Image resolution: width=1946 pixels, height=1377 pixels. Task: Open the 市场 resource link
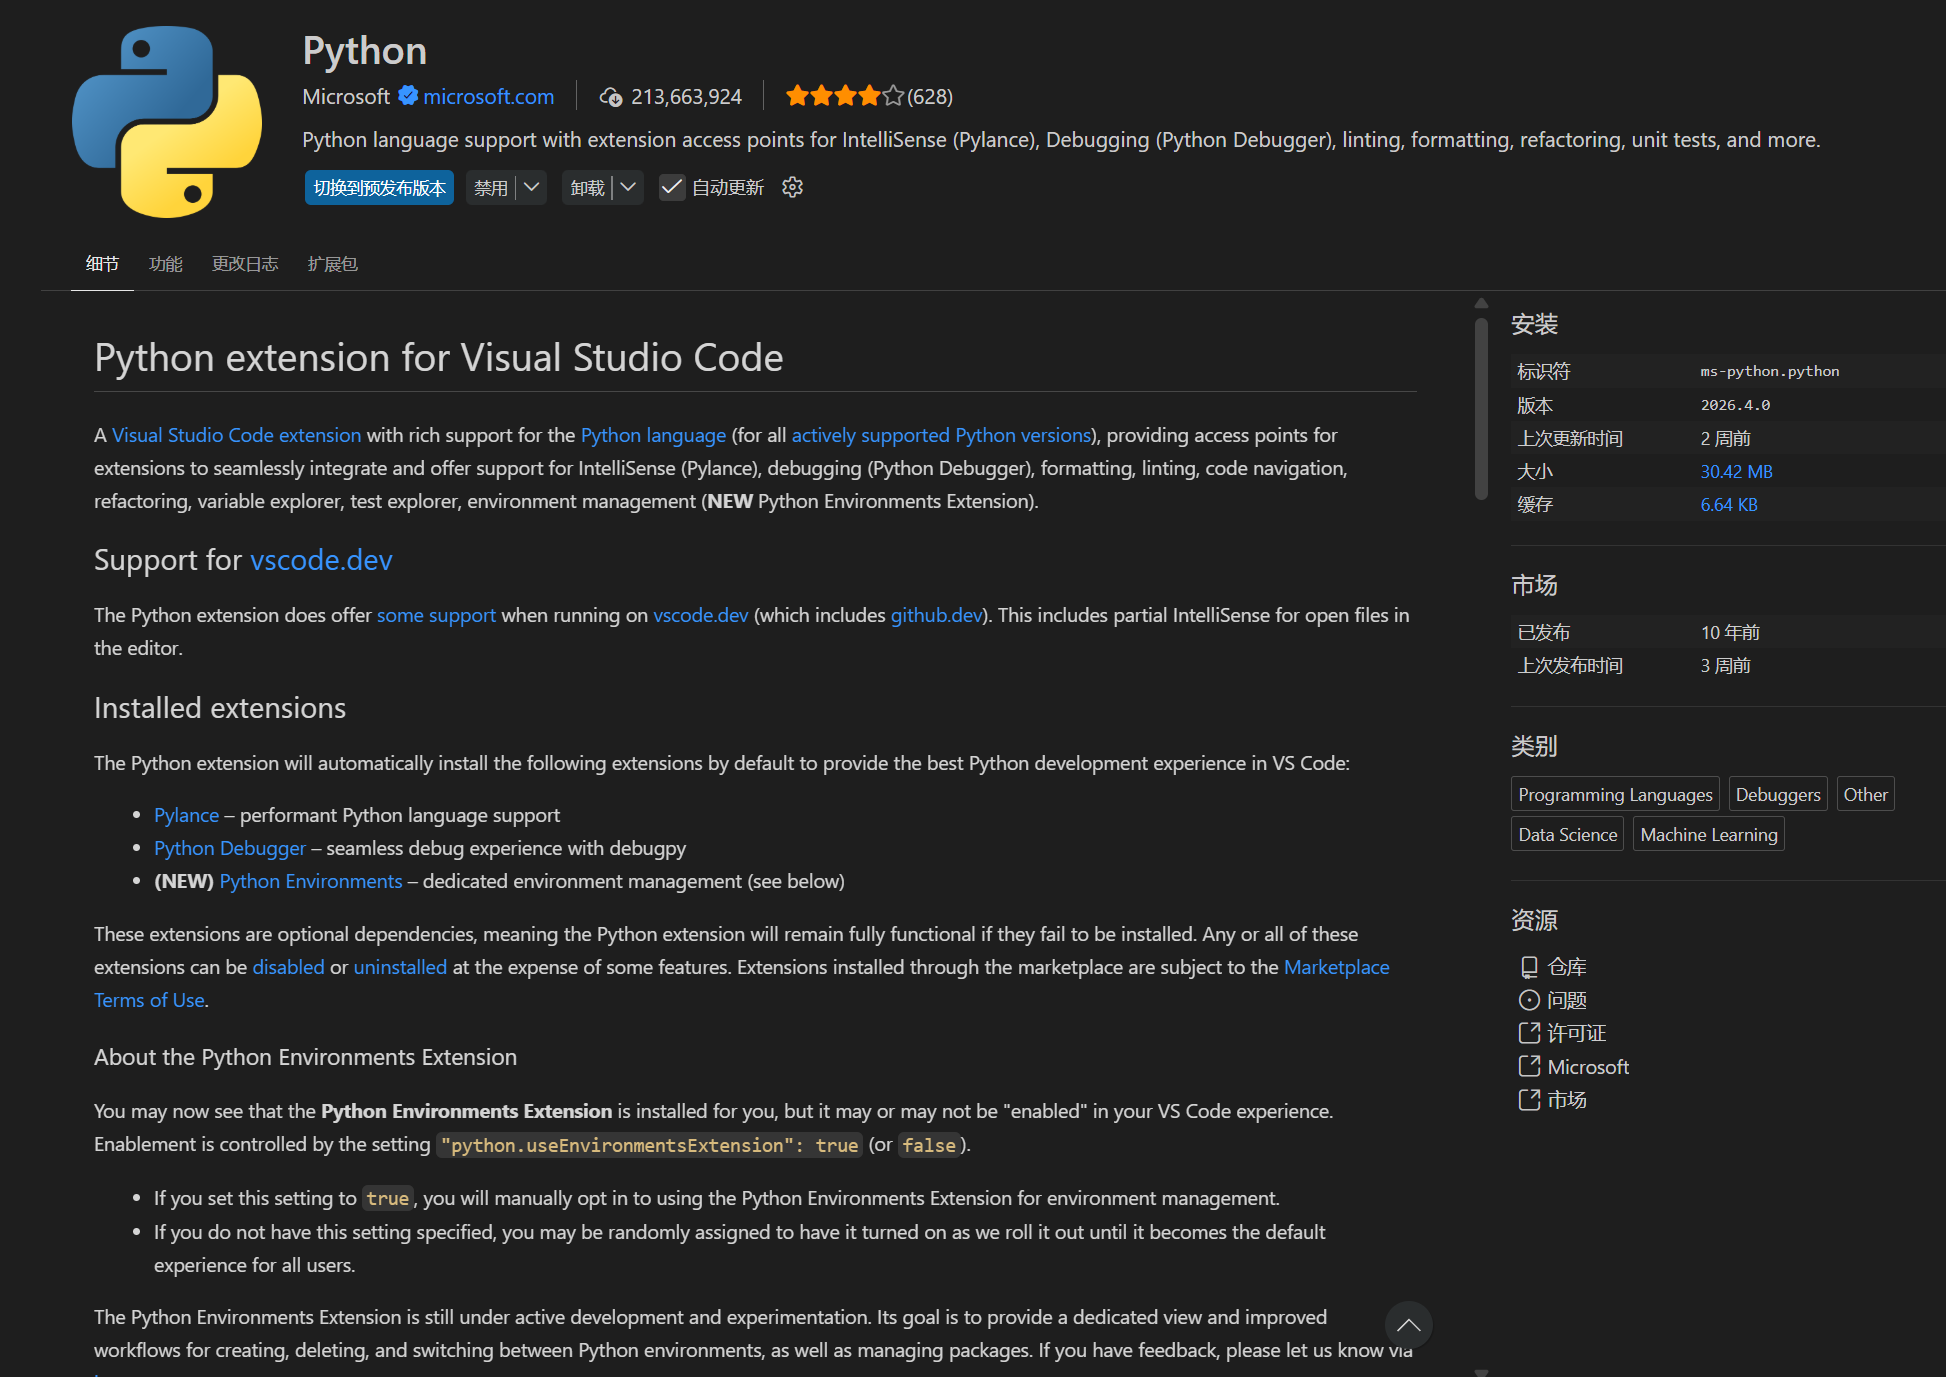pos(1567,1100)
